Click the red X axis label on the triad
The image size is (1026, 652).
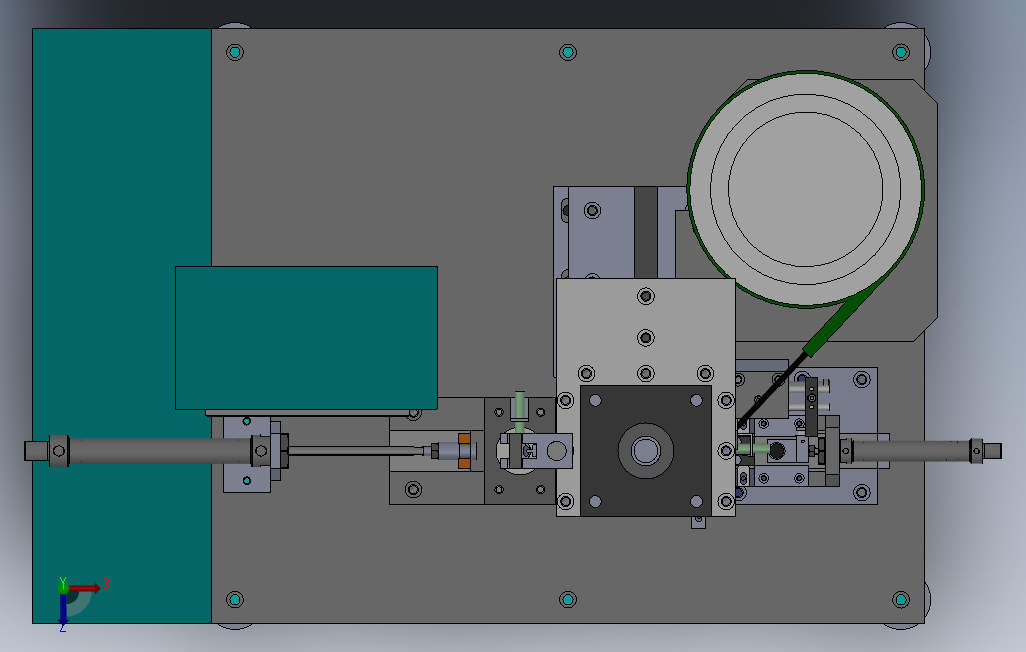107,583
